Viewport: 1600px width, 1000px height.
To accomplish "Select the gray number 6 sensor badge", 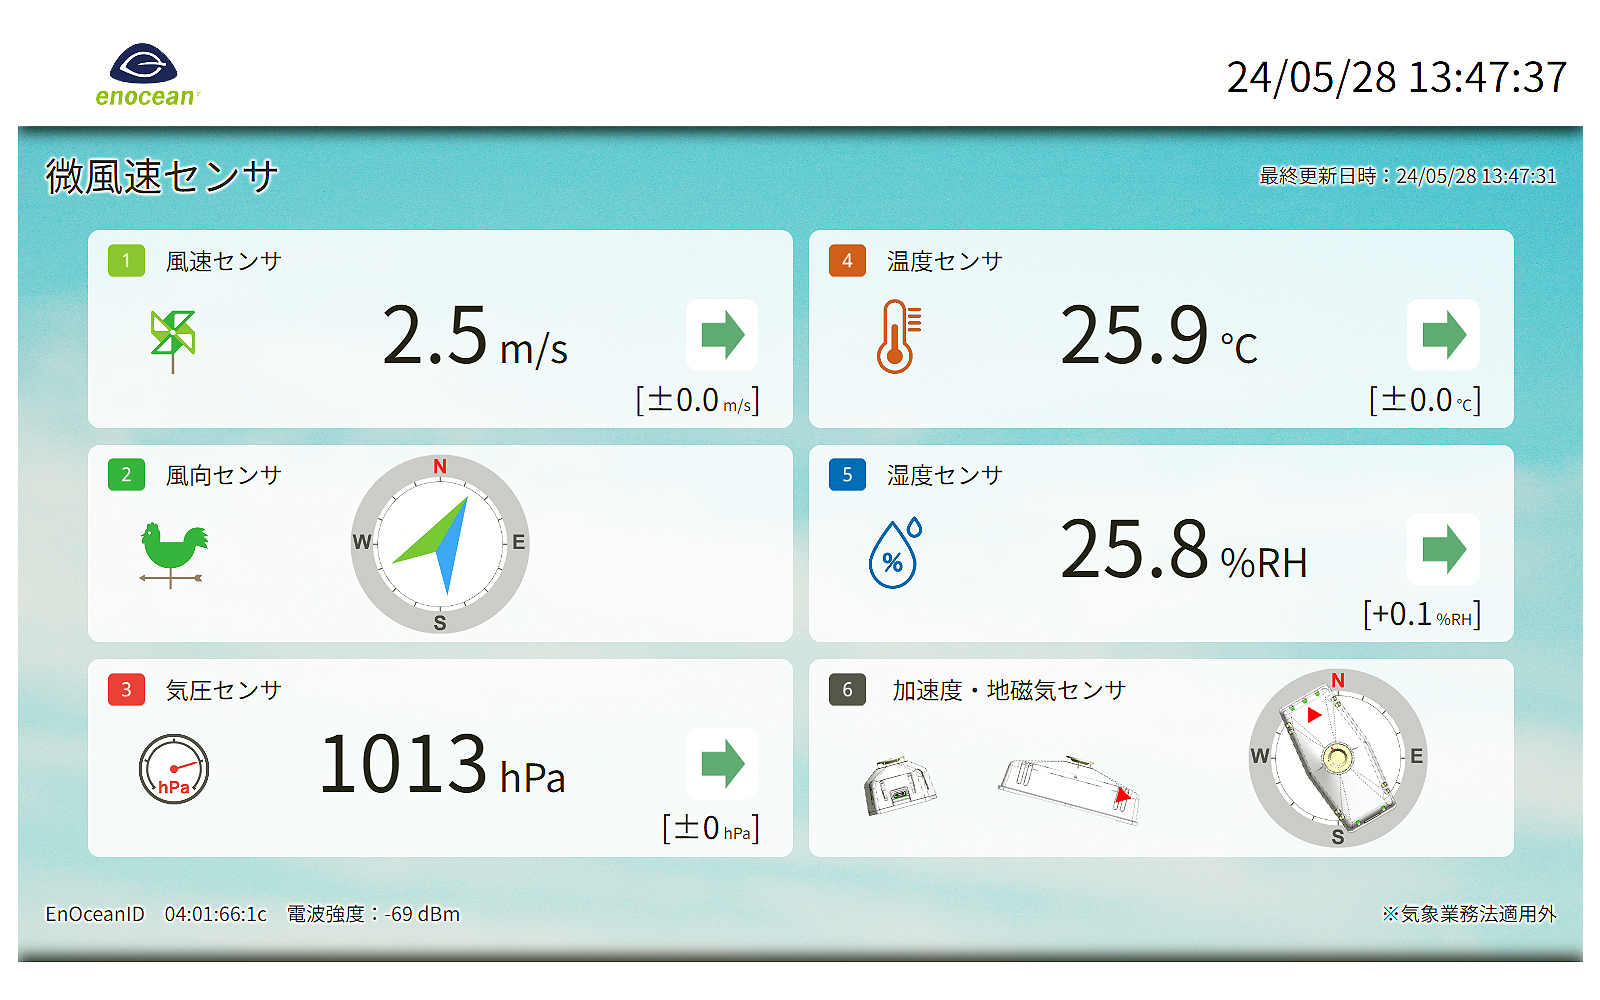I will coord(847,690).
